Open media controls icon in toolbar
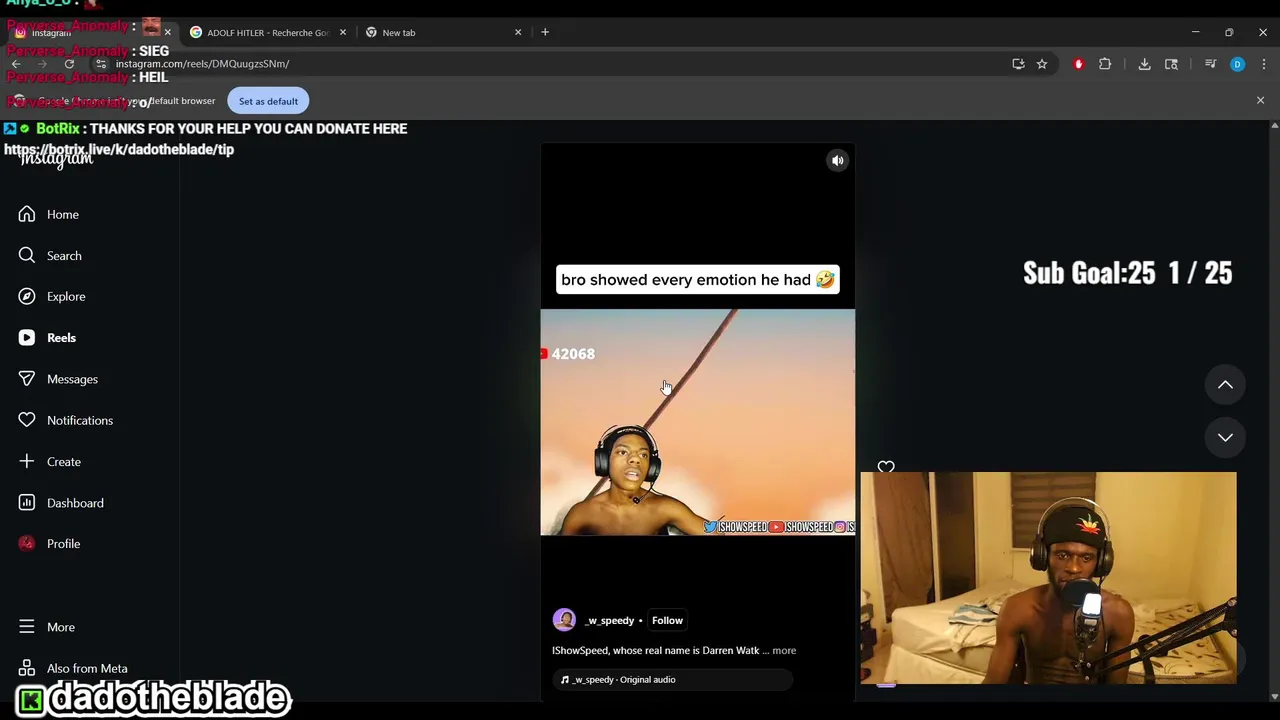The image size is (1280, 720). 1210,64
